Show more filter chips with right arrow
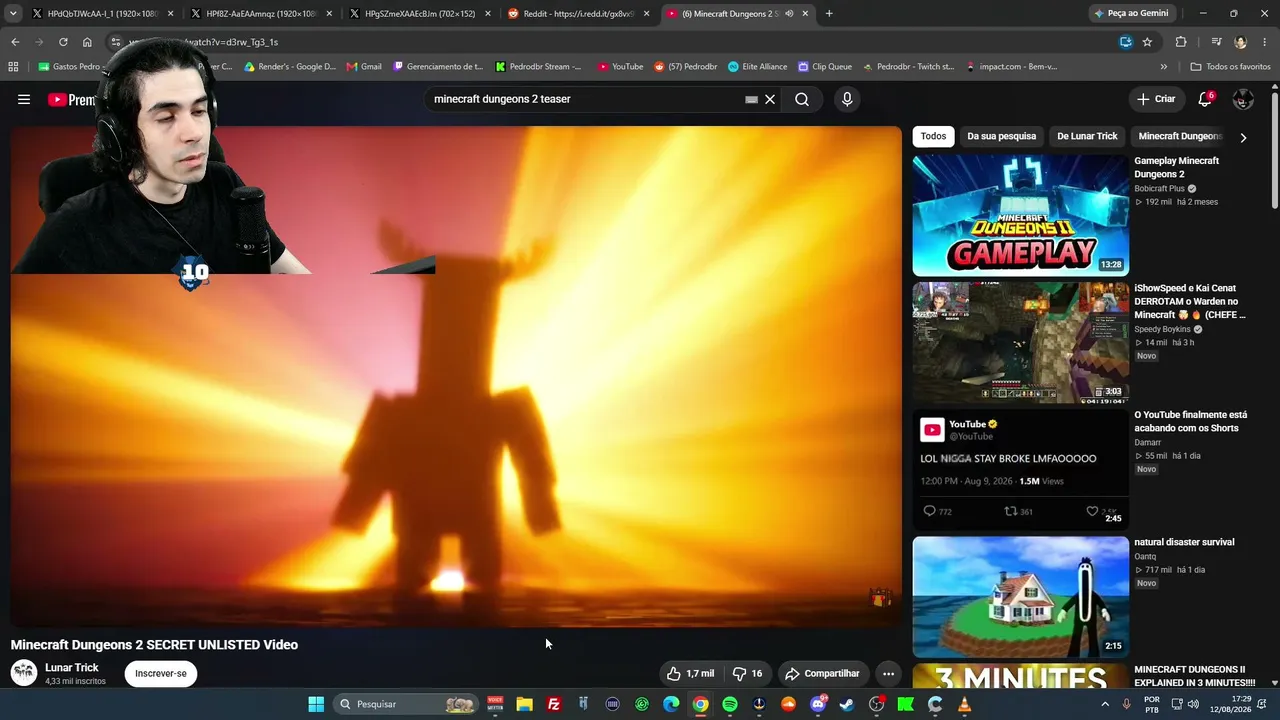 pyautogui.click(x=1243, y=137)
